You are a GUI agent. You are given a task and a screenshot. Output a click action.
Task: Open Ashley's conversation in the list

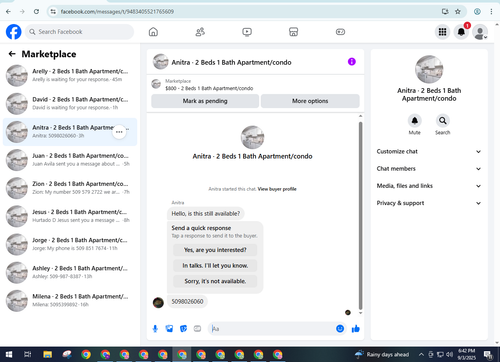pos(70,273)
